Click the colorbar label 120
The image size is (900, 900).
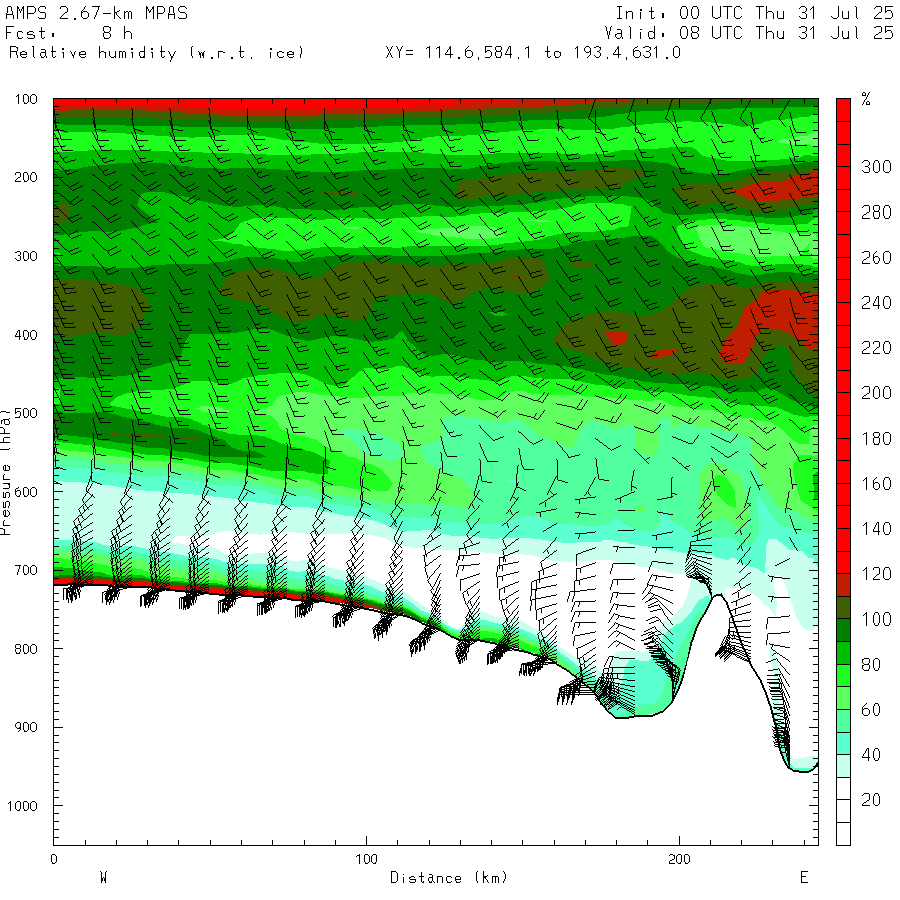click(876, 574)
